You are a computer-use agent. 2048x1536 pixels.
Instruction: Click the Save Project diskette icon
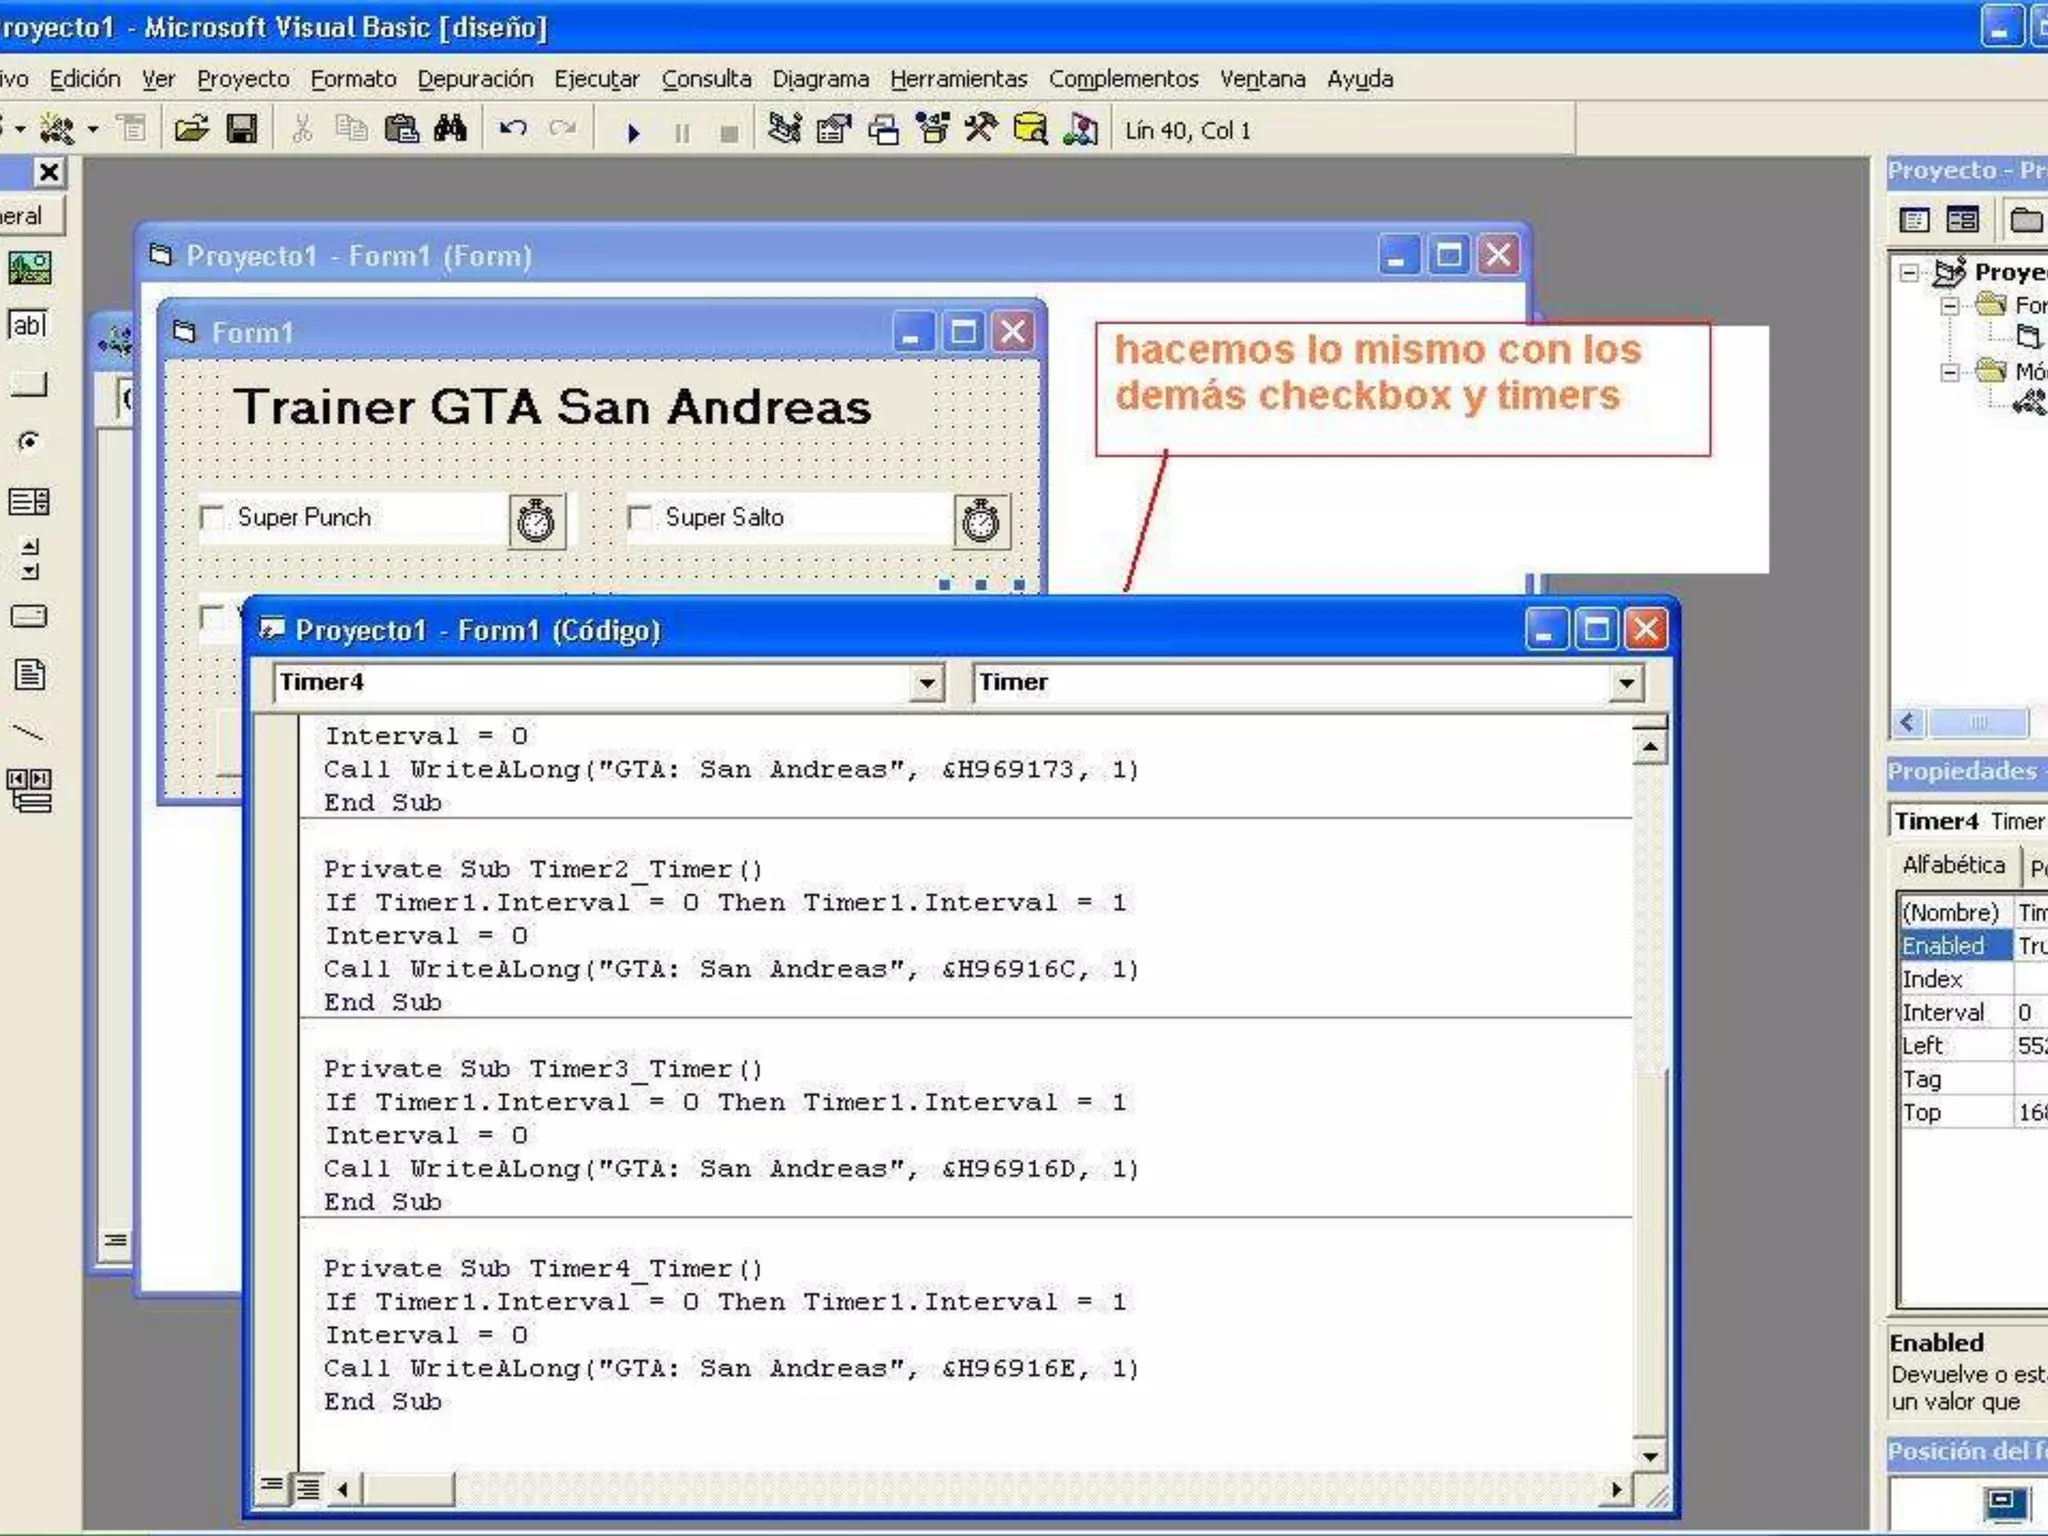tap(241, 130)
